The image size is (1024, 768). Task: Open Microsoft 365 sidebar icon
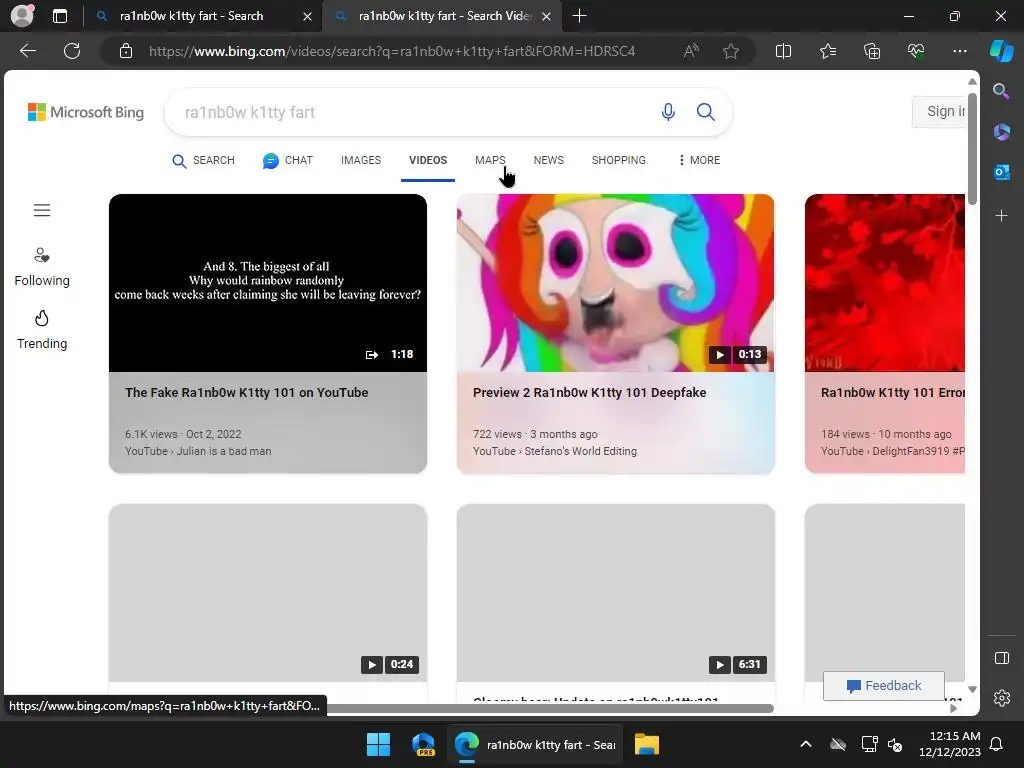pyautogui.click(x=1001, y=132)
